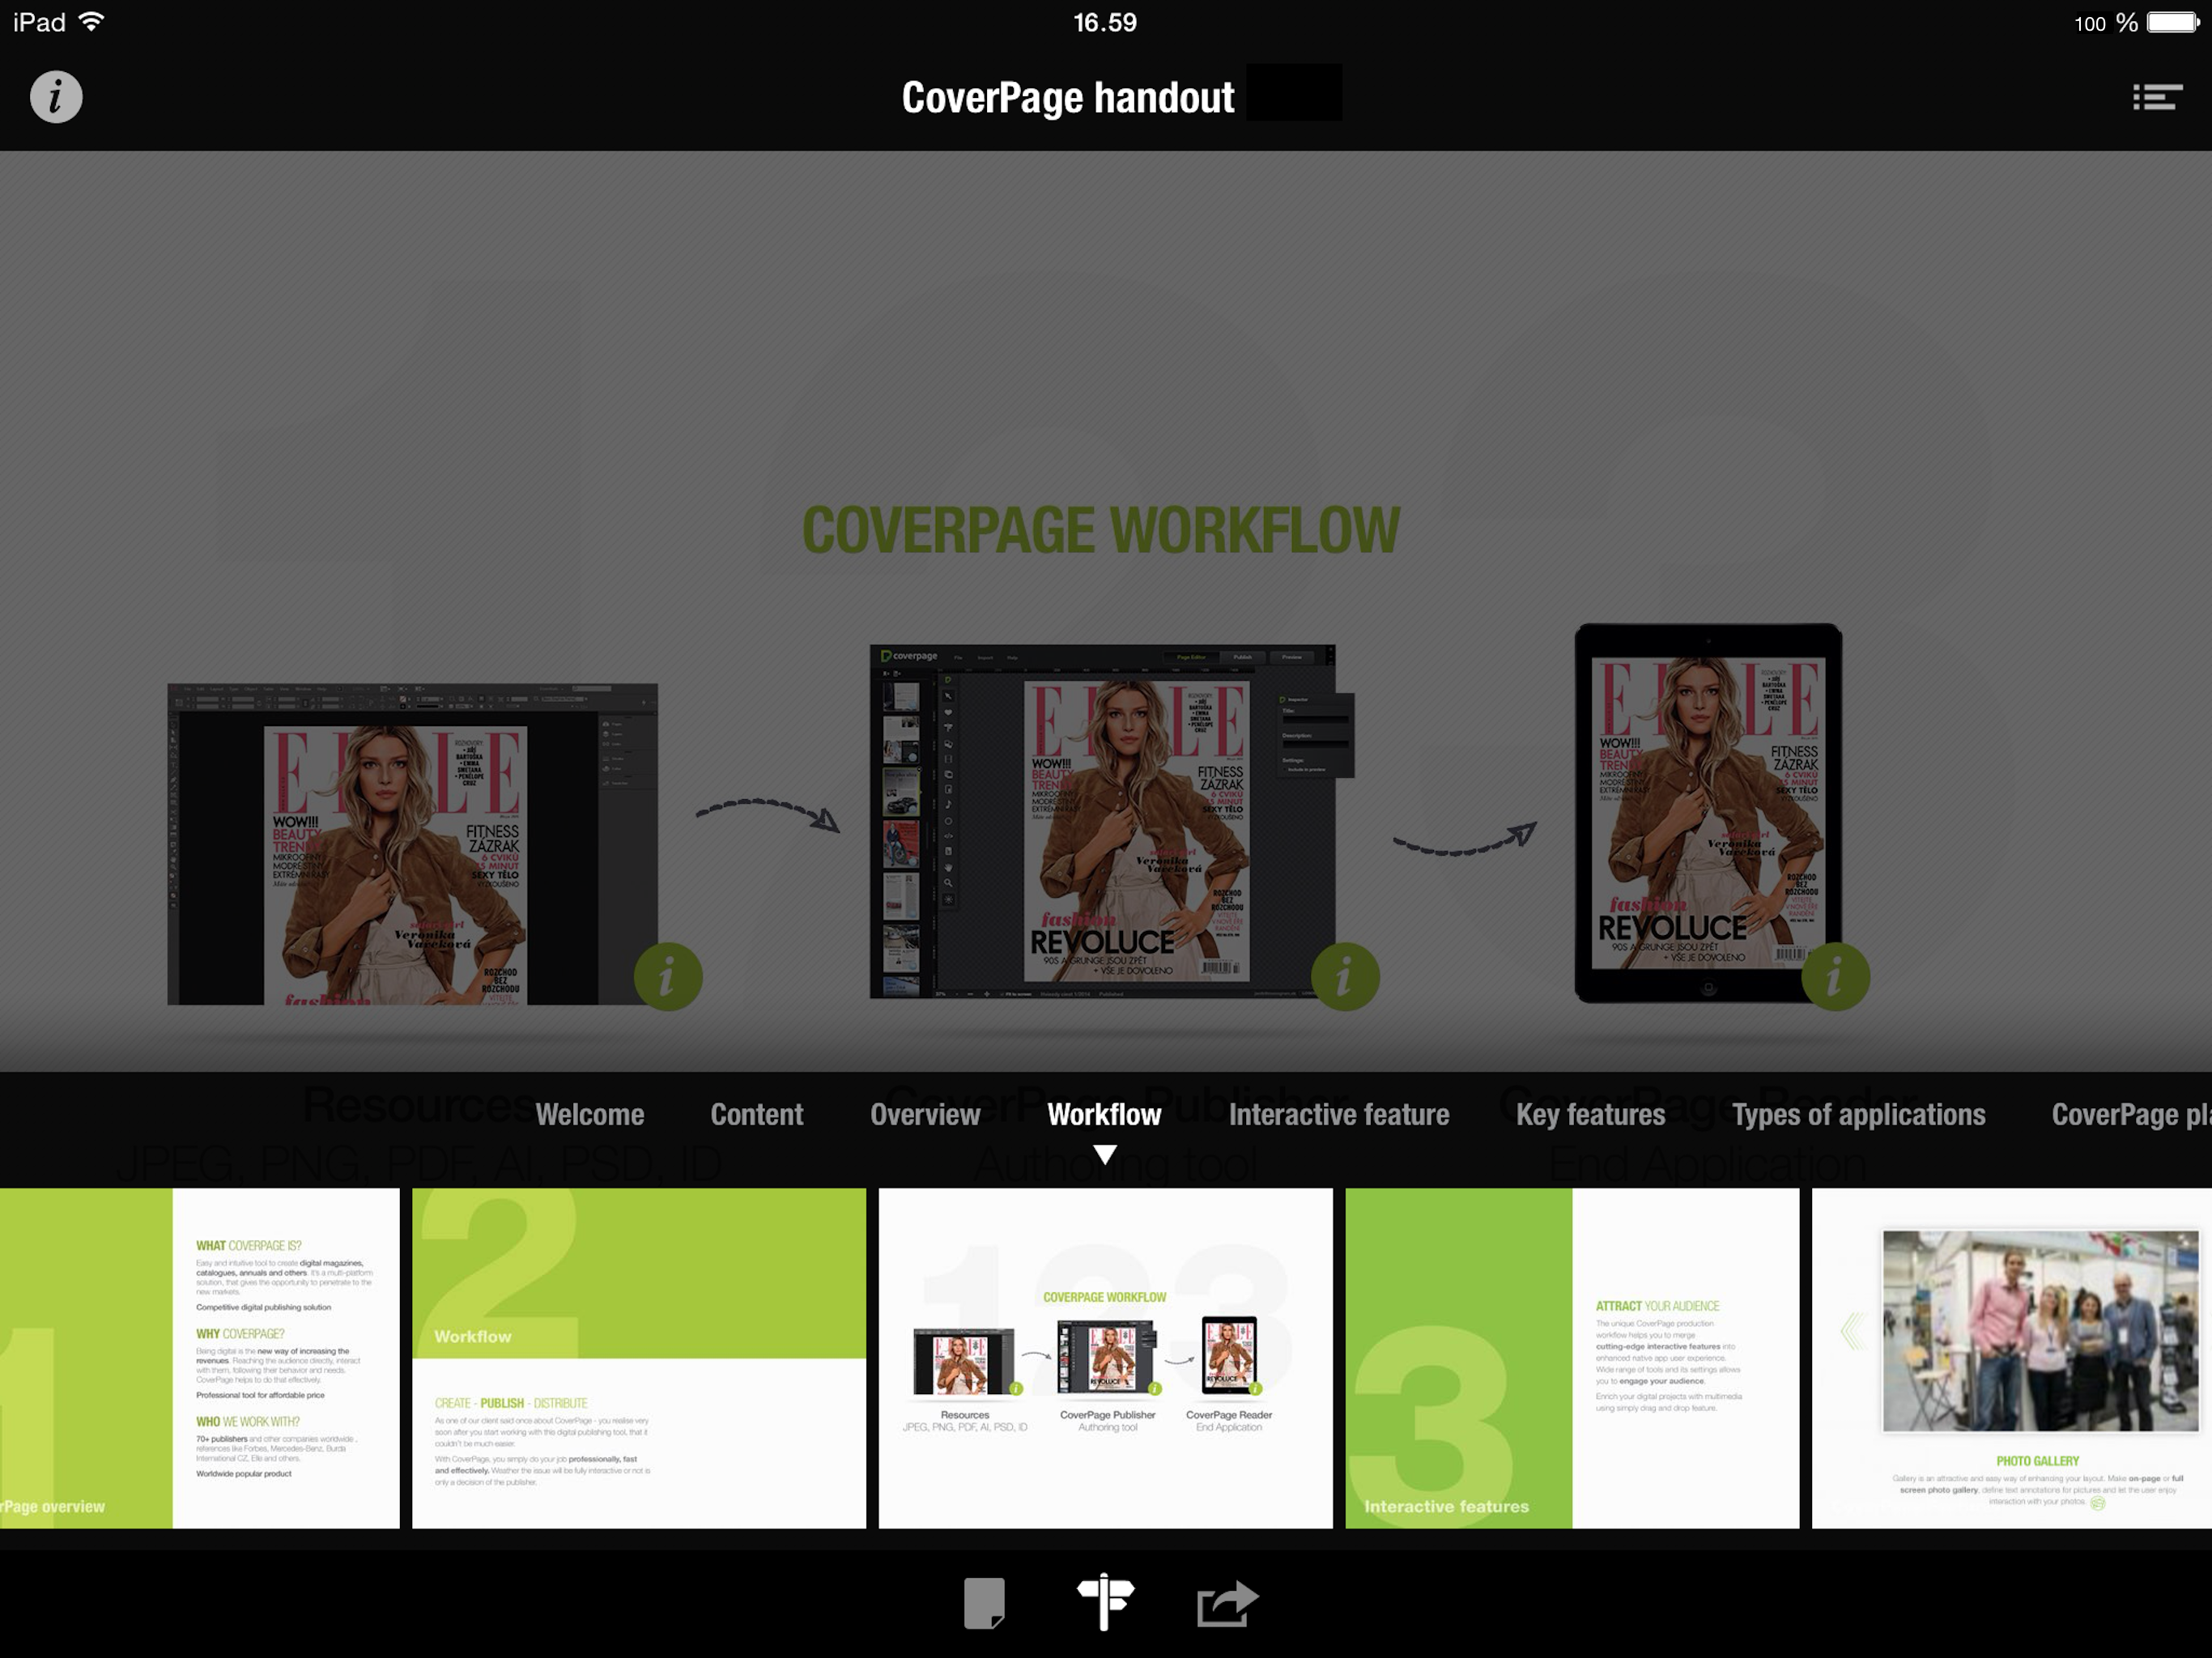
Task: Tap the CoverPage handout title
Action: 1068,97
